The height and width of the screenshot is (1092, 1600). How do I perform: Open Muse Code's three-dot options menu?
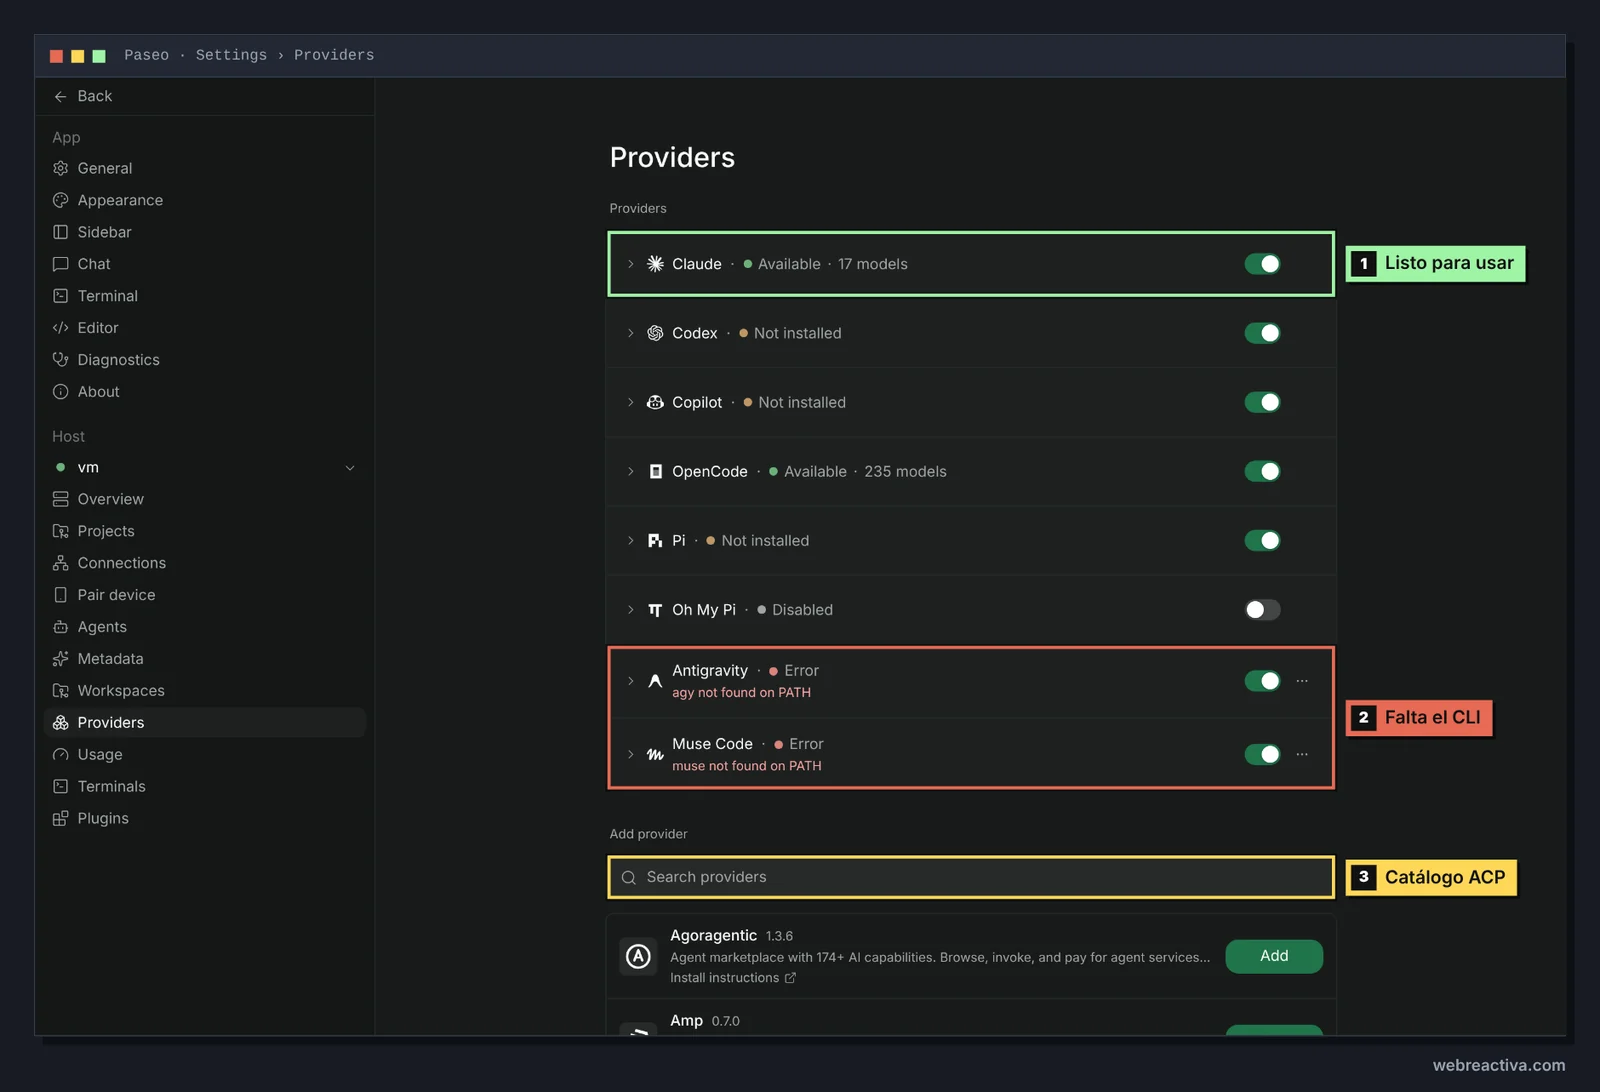click(x=1302, y=754)
